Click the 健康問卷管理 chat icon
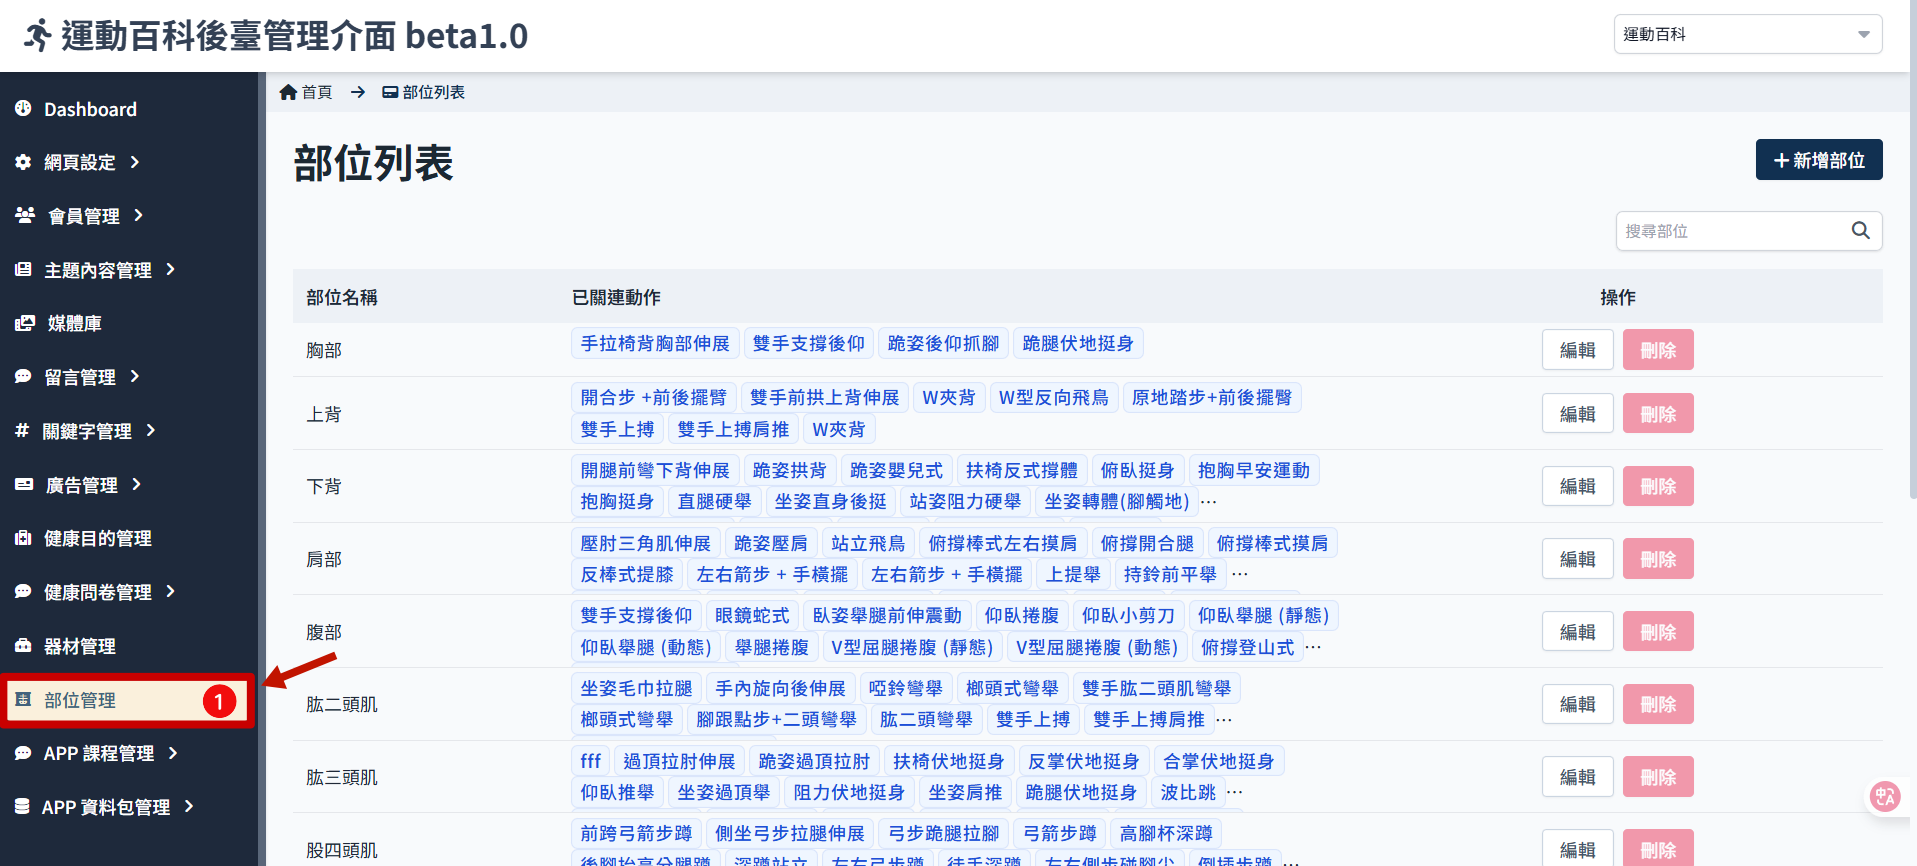 [23, 591]
